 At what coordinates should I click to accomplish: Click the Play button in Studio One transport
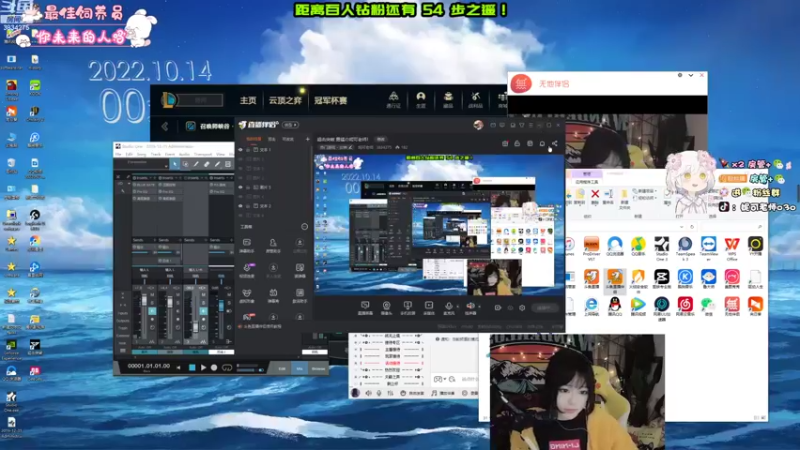coord(203,367)
